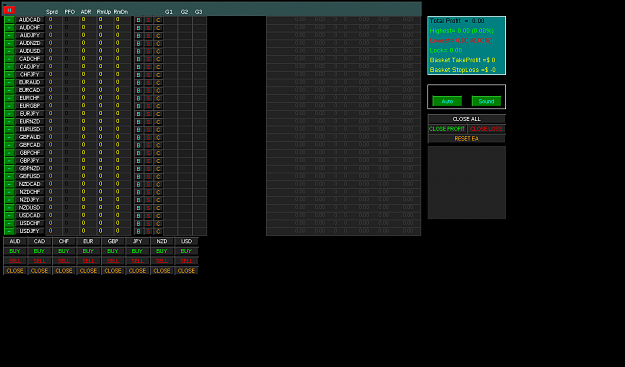
Task: Click the C close icon for EURGBP
Action: 158,106
